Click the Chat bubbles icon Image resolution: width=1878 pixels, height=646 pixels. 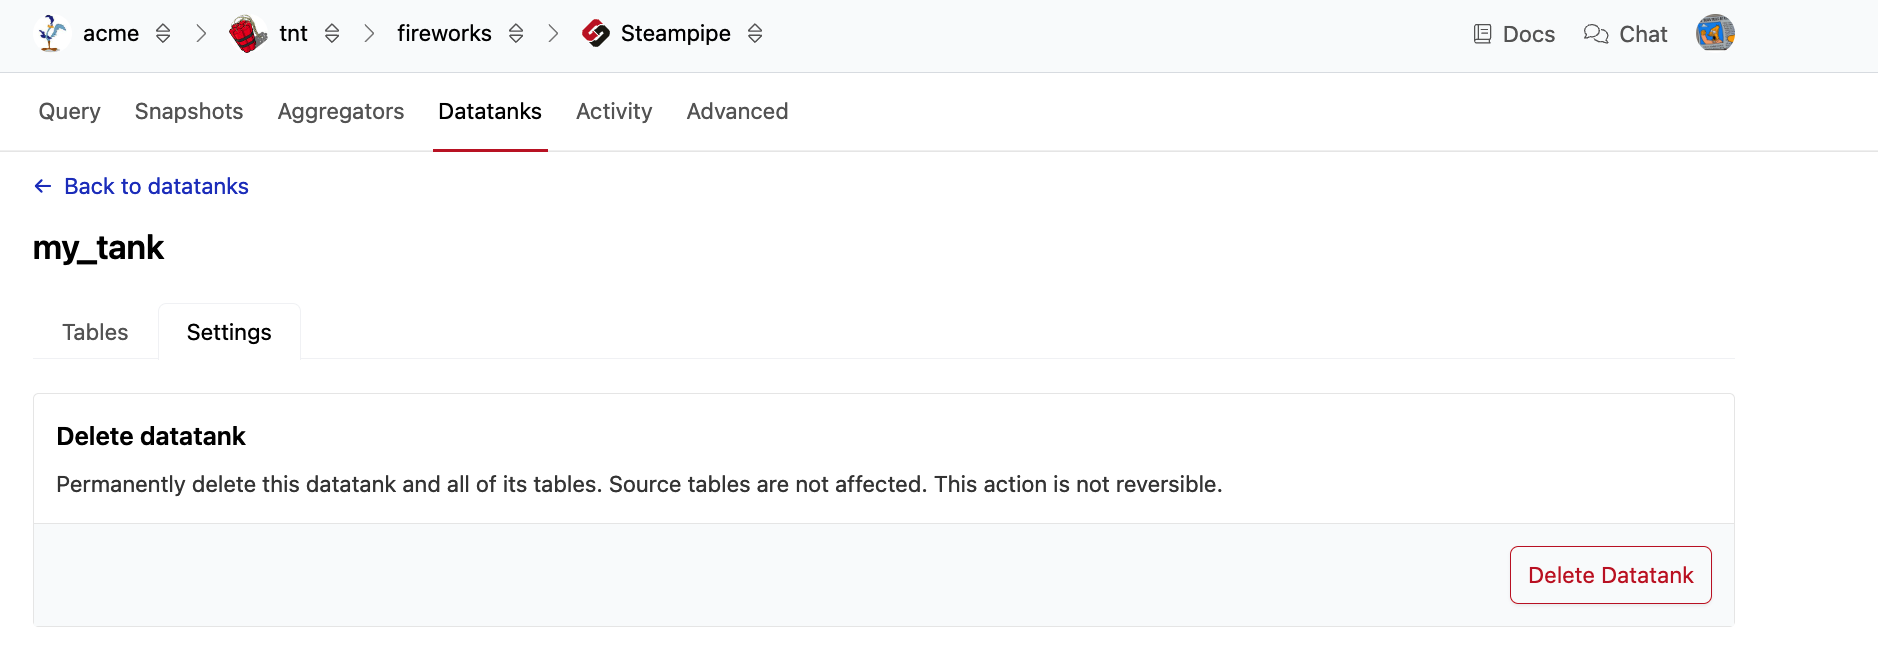point(1596,34)
